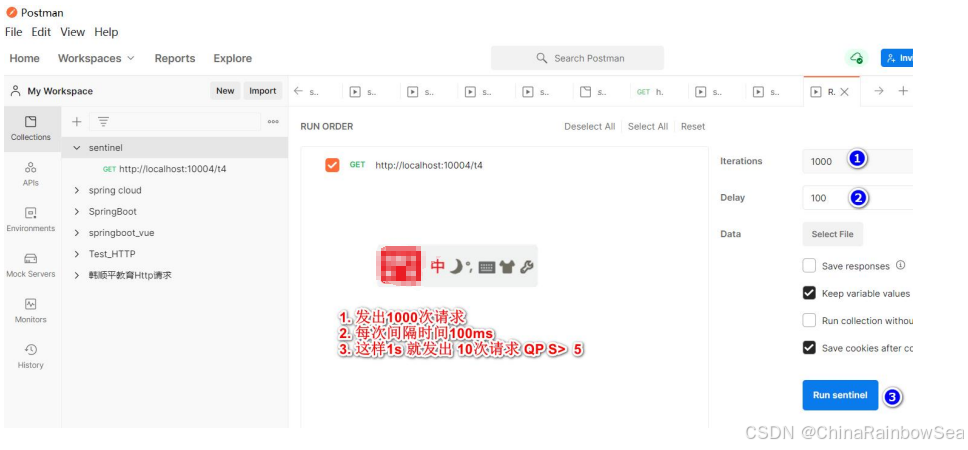Viewport: 968px width, 450px height.
Task: Open the Explore section
Action: [233, 58]
